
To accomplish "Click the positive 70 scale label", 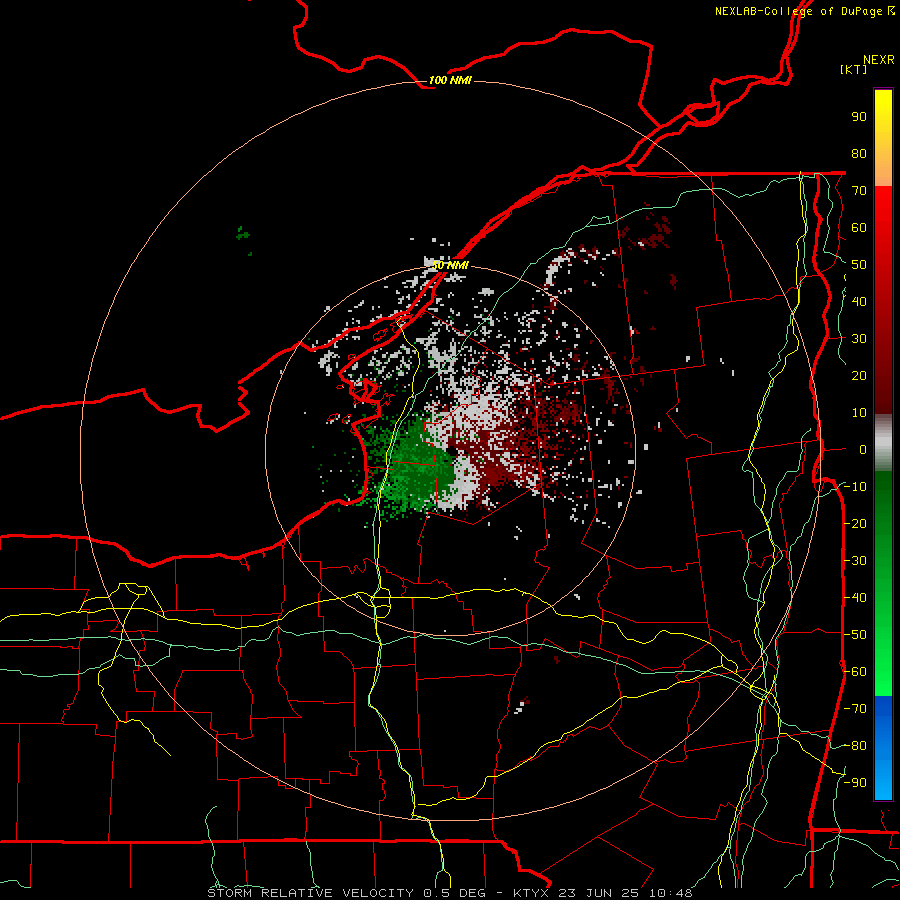I will (859, 191).
